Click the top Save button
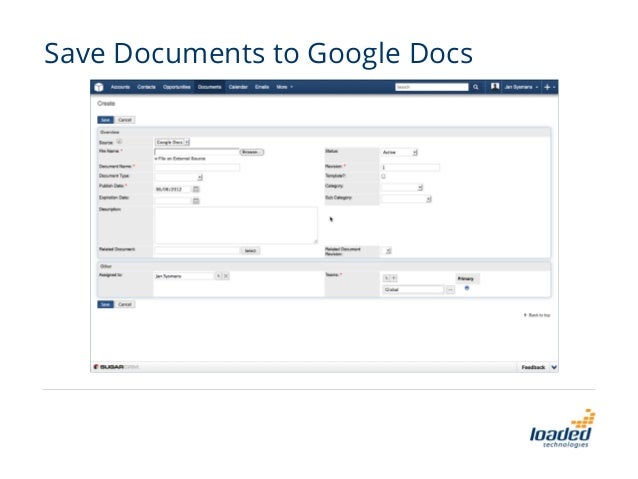 [x=105, y=120]
